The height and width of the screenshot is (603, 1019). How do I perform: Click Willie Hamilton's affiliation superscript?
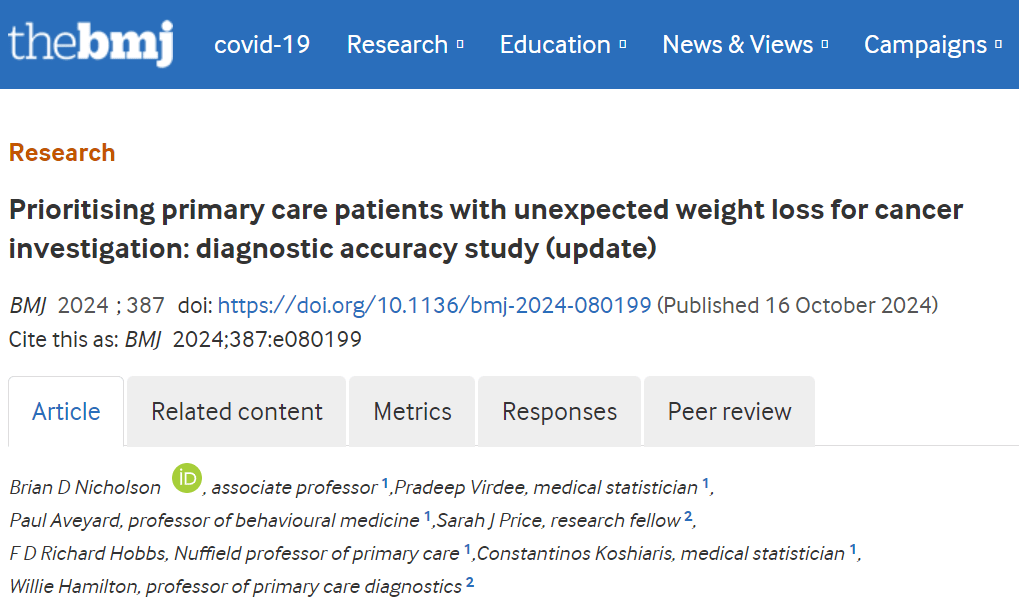(x=469, y=582)
